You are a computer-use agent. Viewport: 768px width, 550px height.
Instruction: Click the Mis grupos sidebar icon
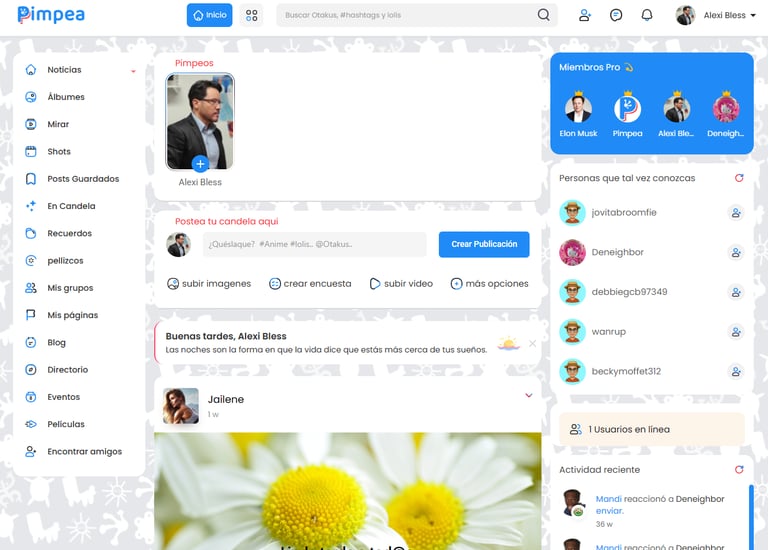(x=30, y=288)
